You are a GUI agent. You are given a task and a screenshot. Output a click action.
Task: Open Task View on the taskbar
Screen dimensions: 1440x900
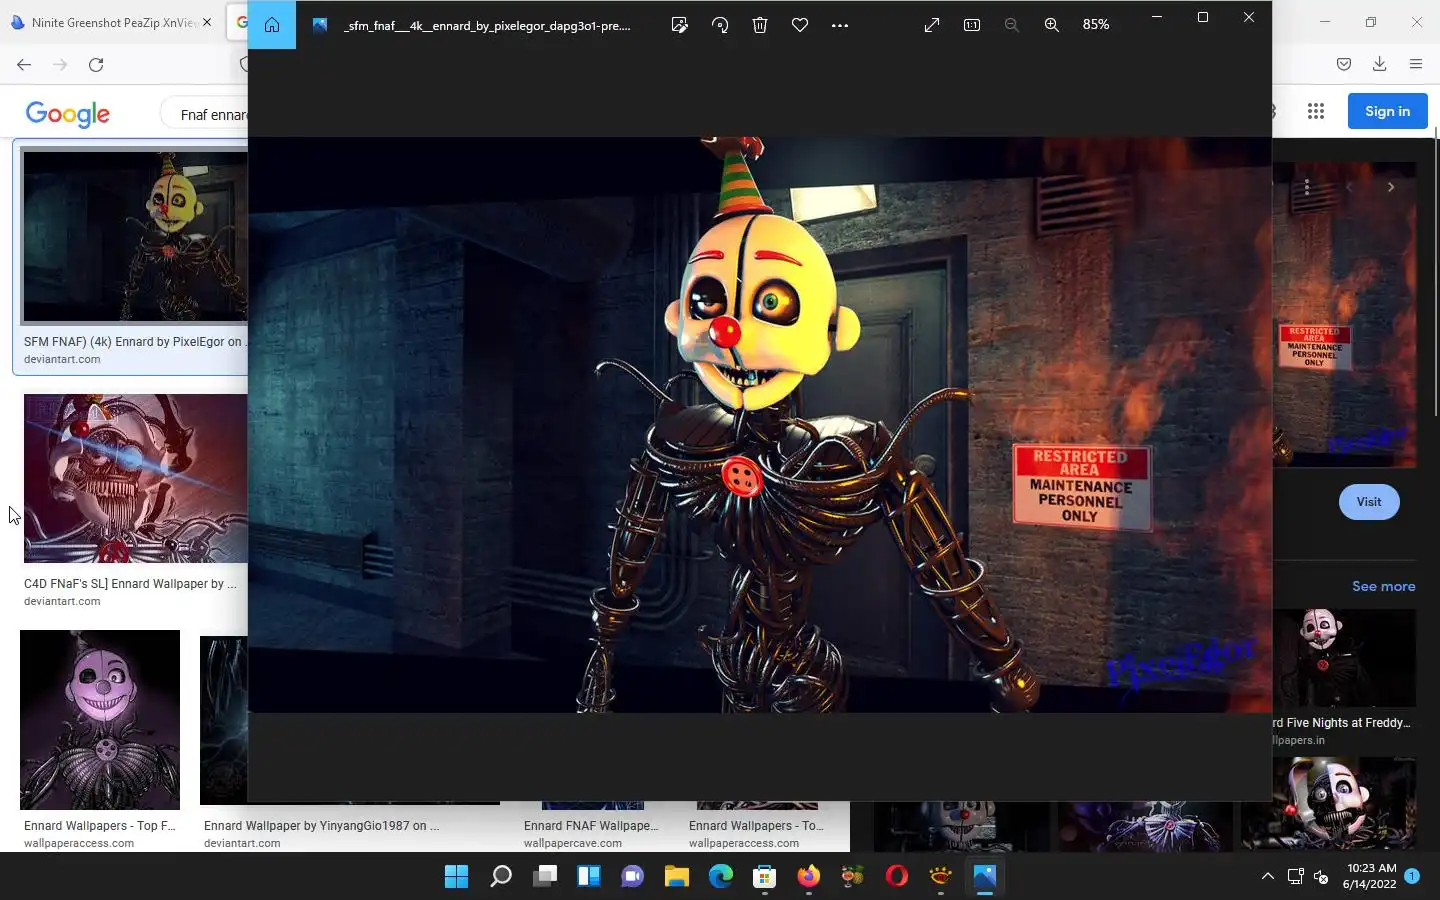click(x=545, y=877)
